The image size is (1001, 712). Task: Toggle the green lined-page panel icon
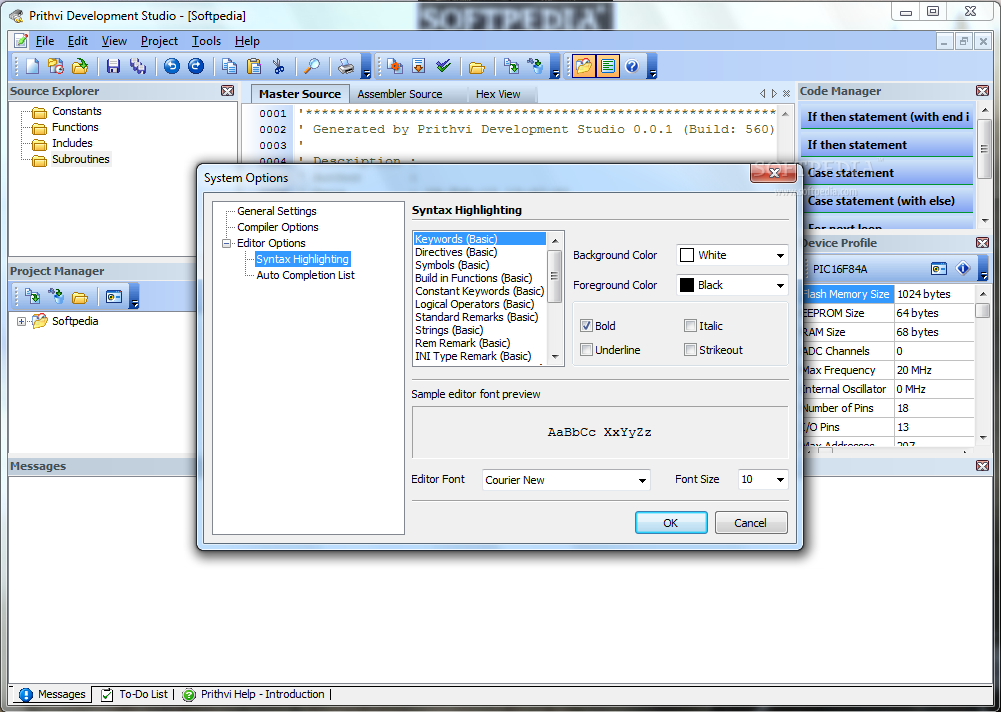click(x=608, y=66)
